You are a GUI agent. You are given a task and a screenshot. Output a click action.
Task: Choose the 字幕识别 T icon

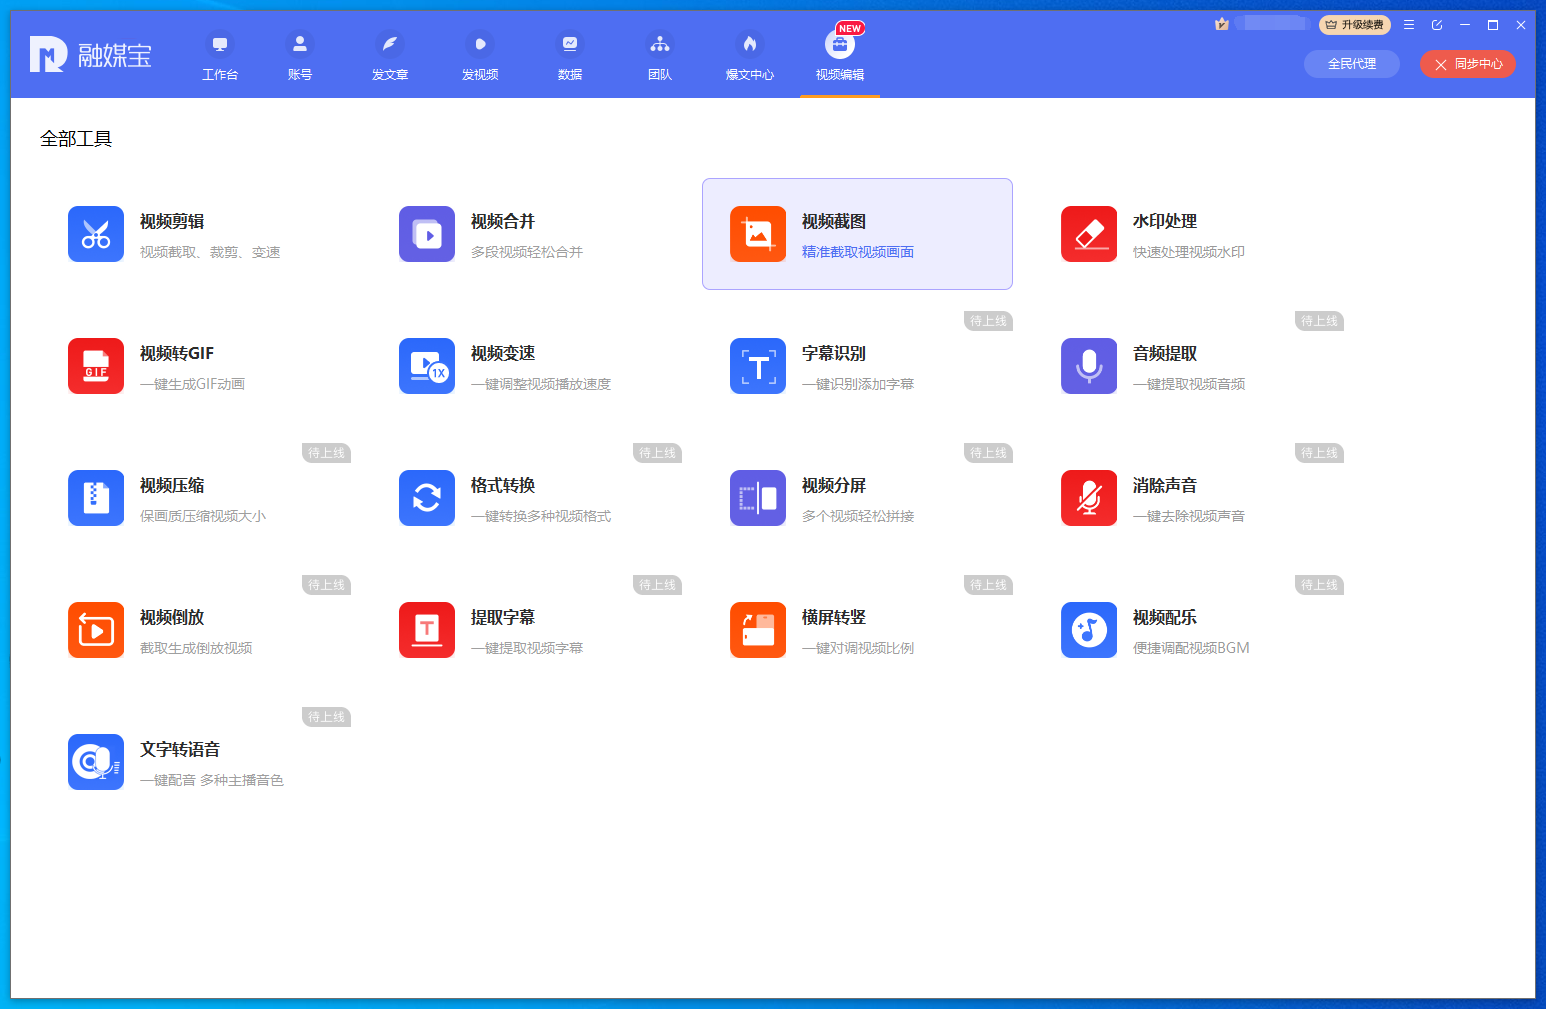(758, 366)
